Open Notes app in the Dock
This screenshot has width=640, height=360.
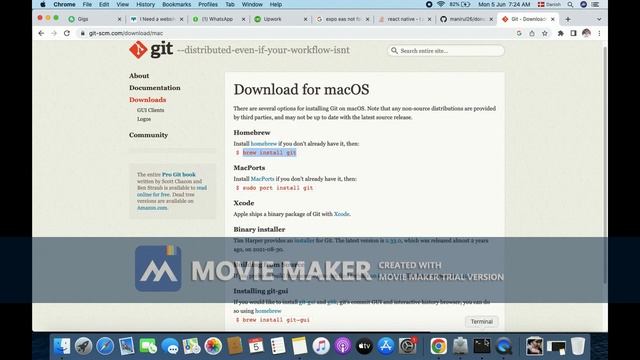[299, 346]
